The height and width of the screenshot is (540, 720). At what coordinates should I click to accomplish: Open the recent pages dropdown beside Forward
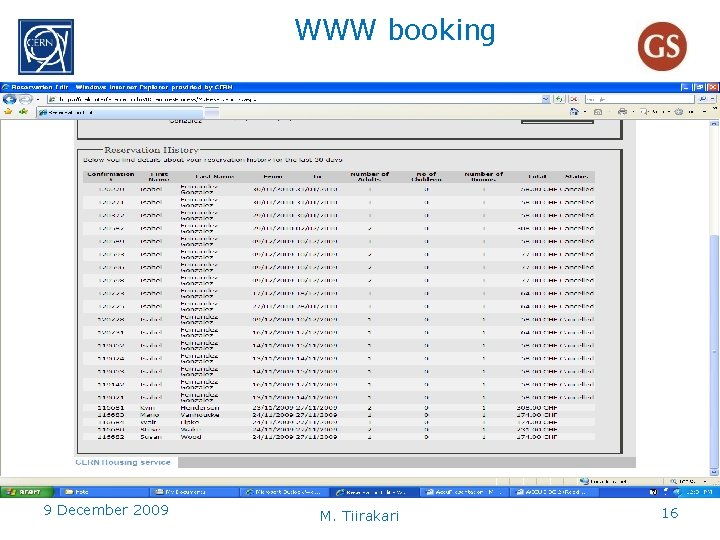click(x=38, y=99)
